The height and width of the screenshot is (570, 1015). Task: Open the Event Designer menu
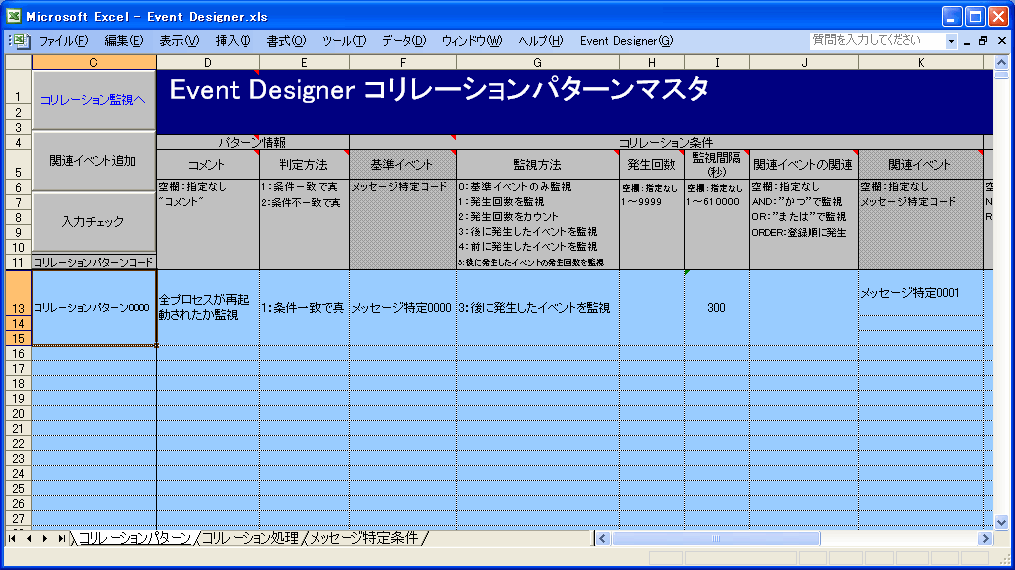point(626,41)
